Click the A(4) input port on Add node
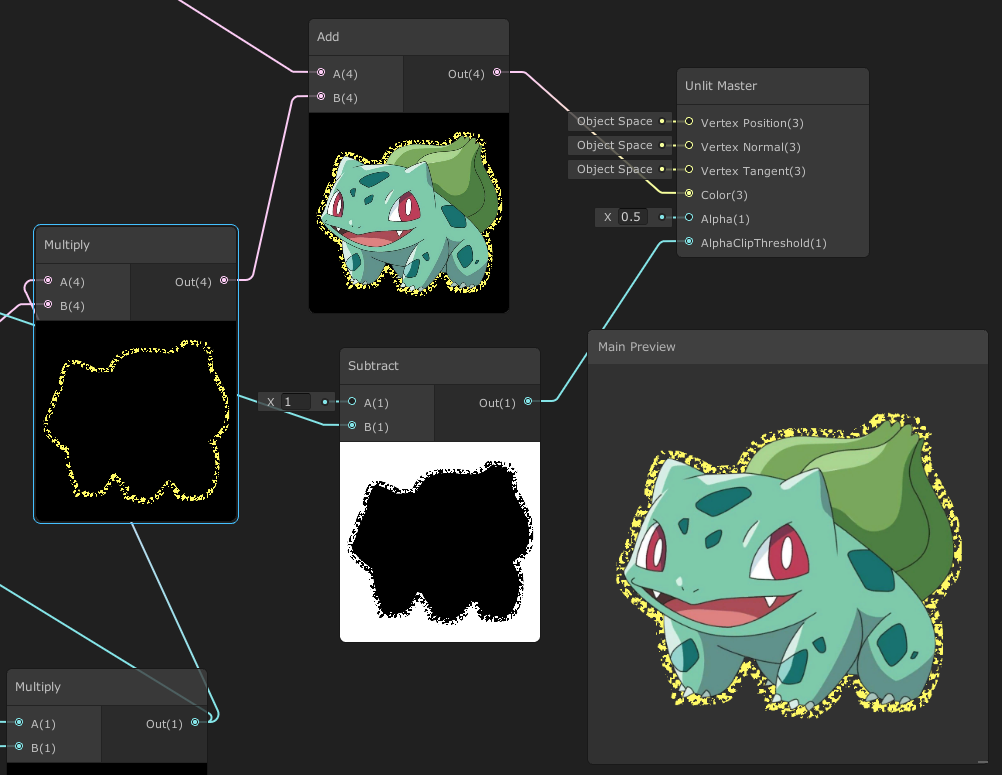 point(321,73)
